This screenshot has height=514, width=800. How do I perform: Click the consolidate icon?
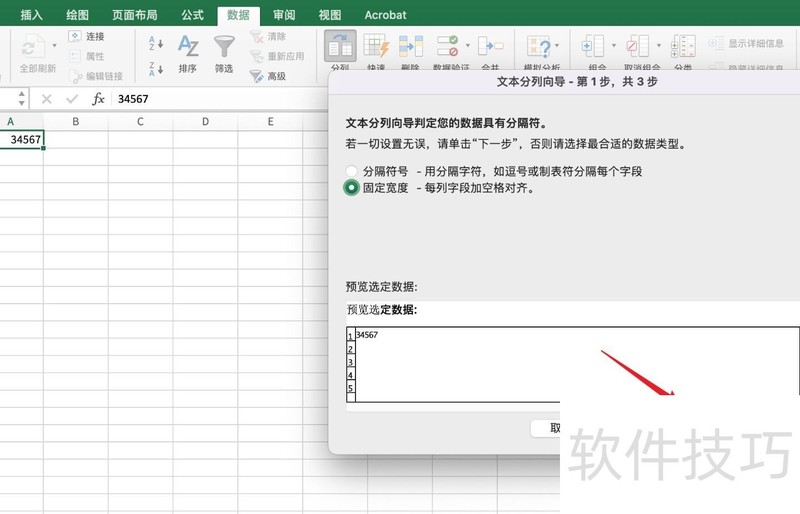(490, 45)
